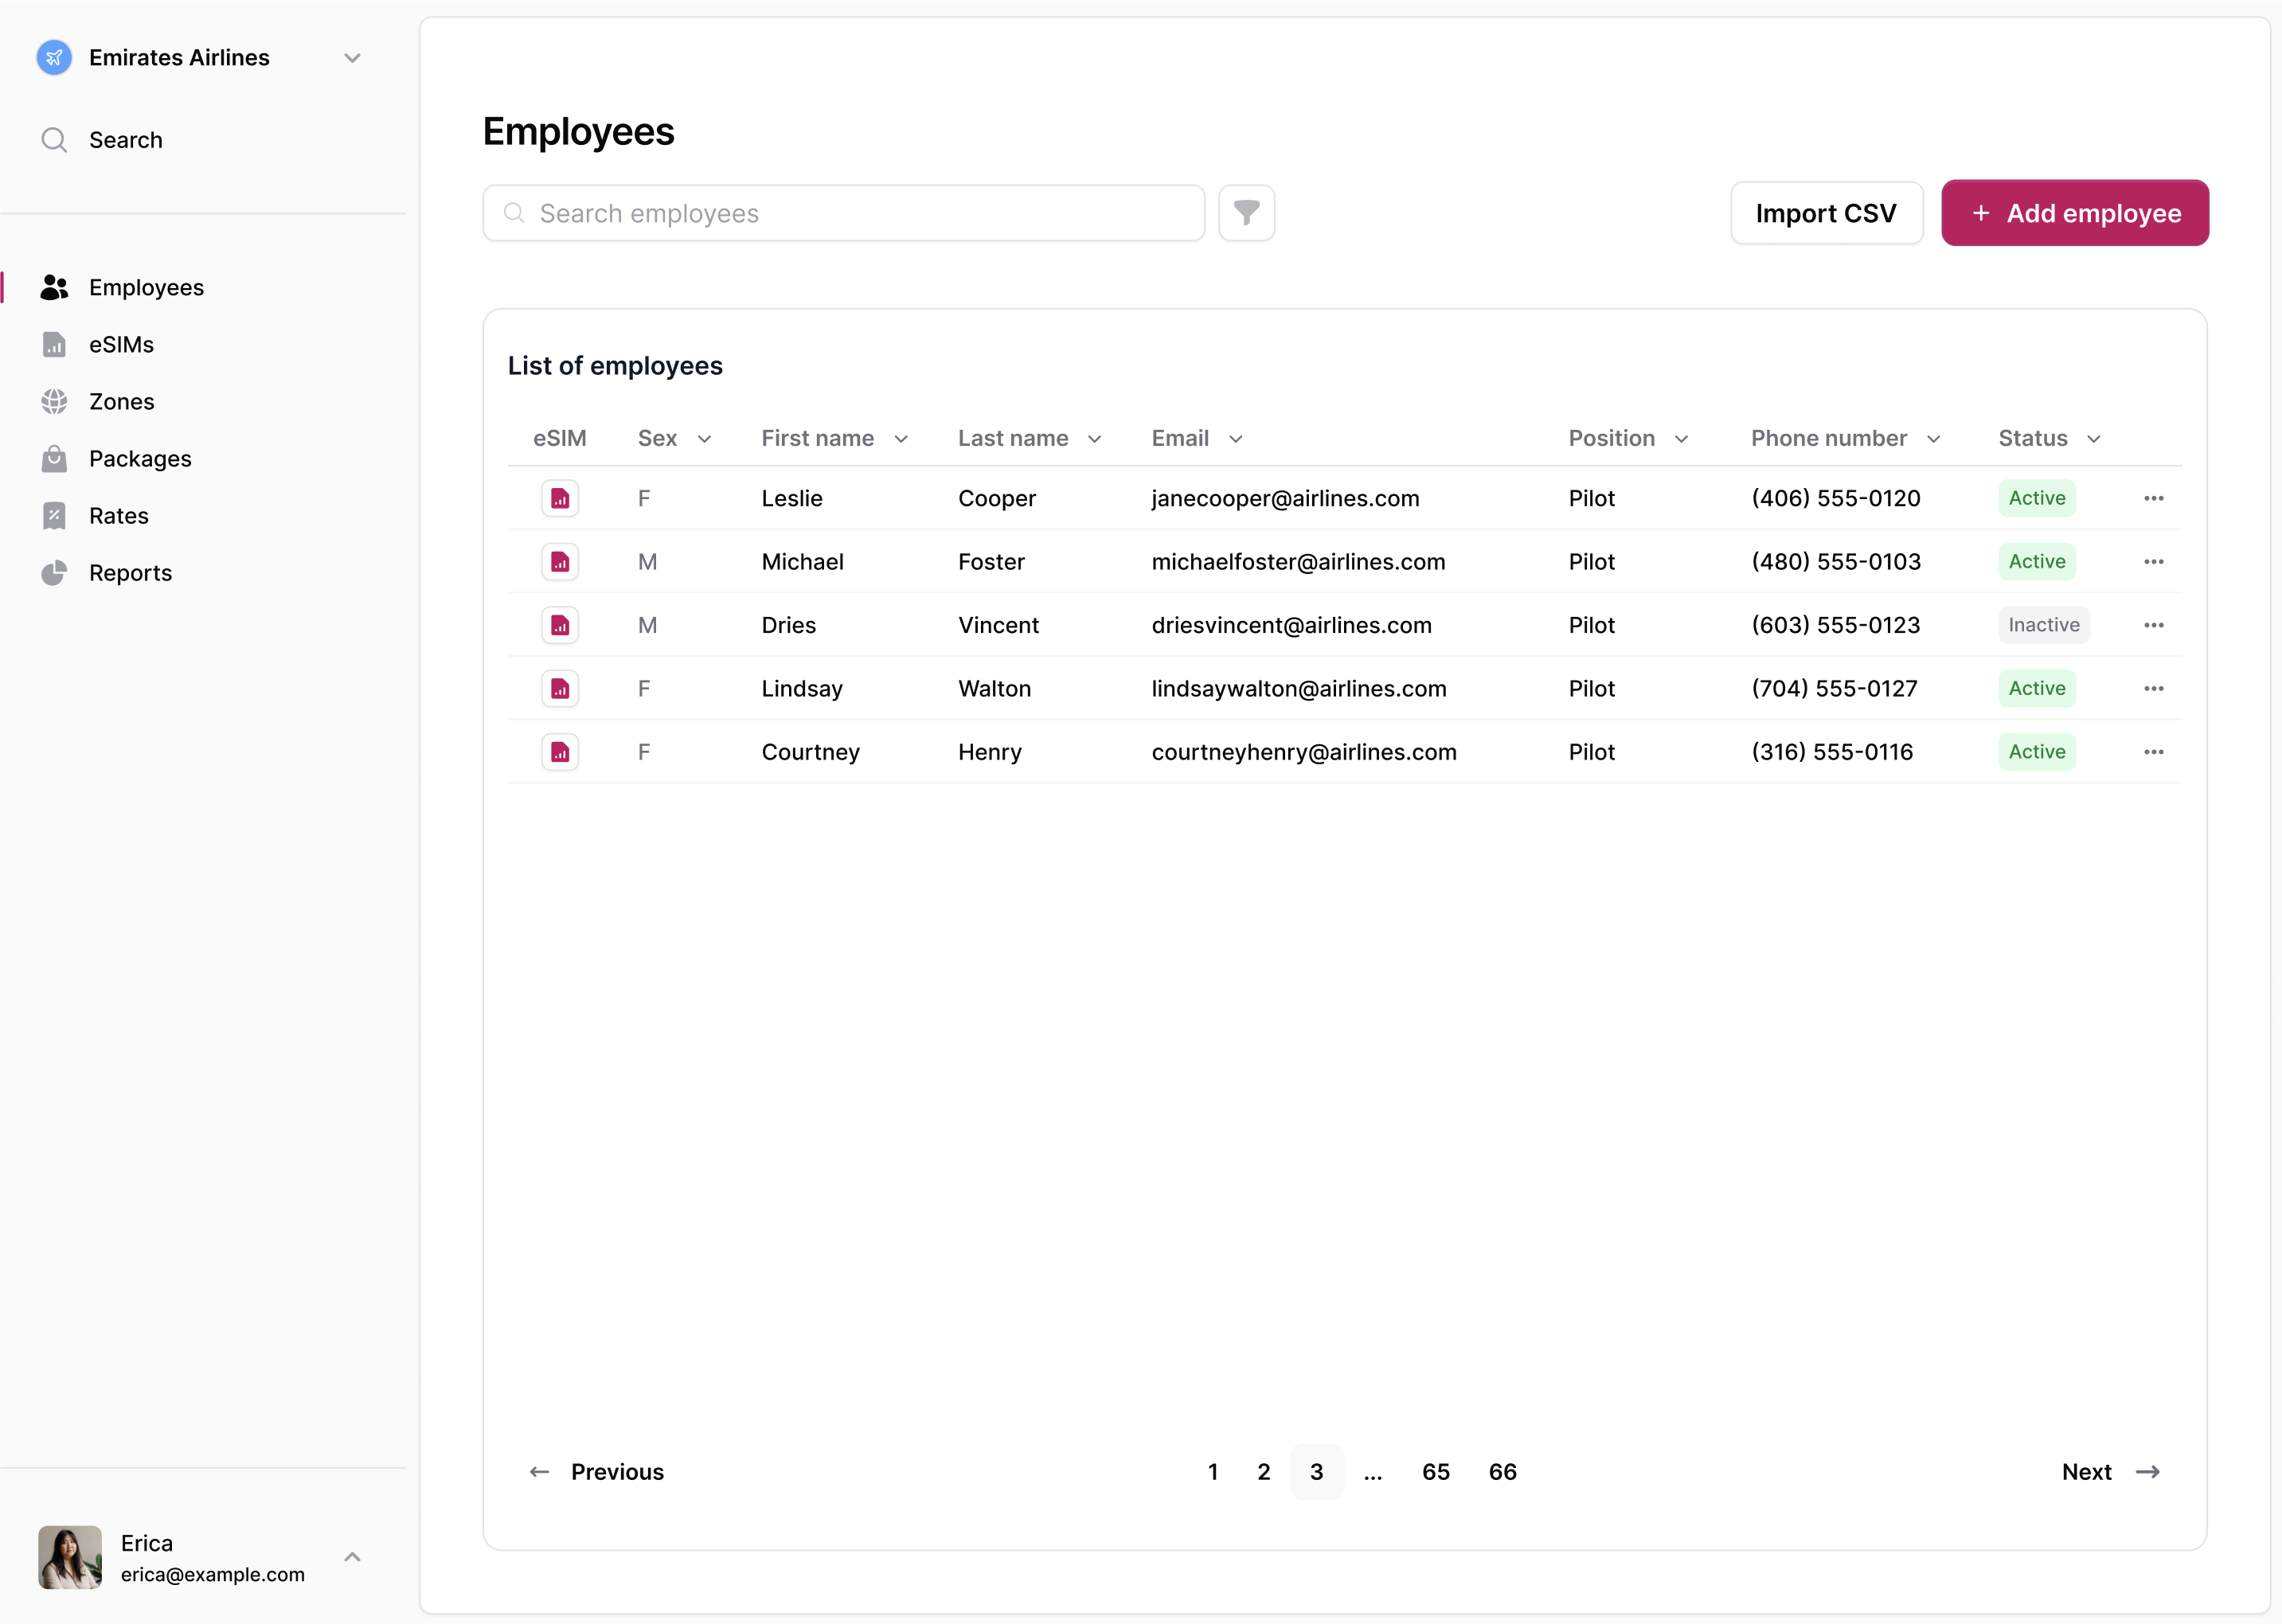Sort by Email column chevron
Screen dimensions: 2282x1624
[x=1236, y=439]
